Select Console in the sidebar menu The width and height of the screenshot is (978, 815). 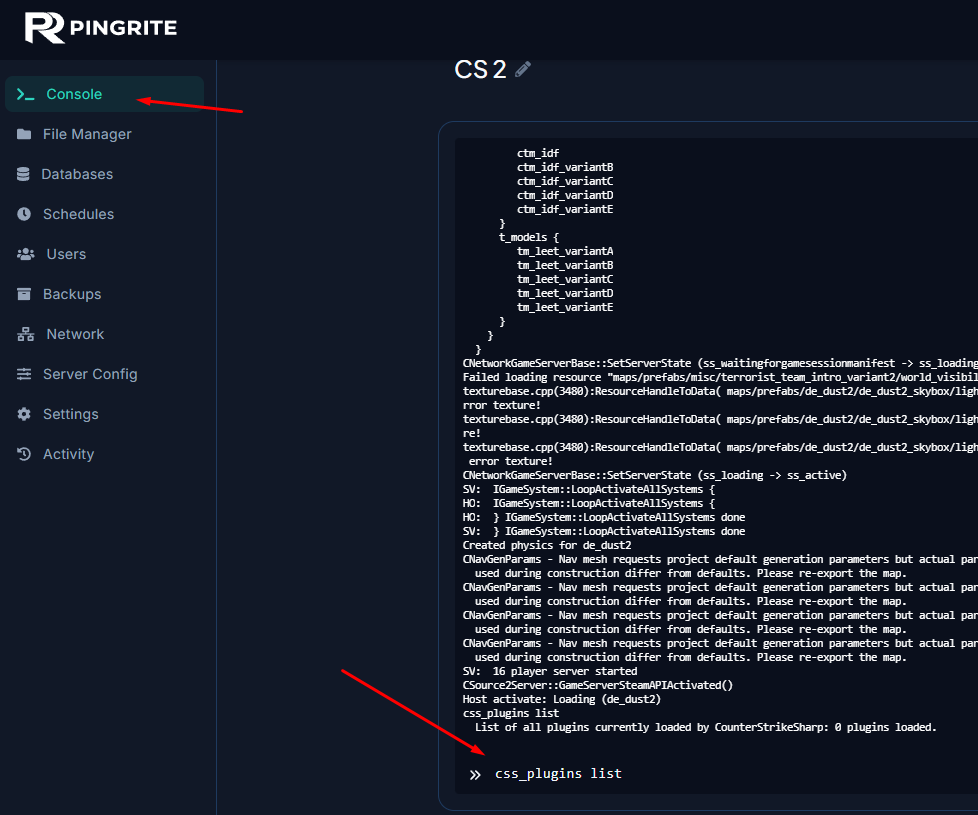75,94
